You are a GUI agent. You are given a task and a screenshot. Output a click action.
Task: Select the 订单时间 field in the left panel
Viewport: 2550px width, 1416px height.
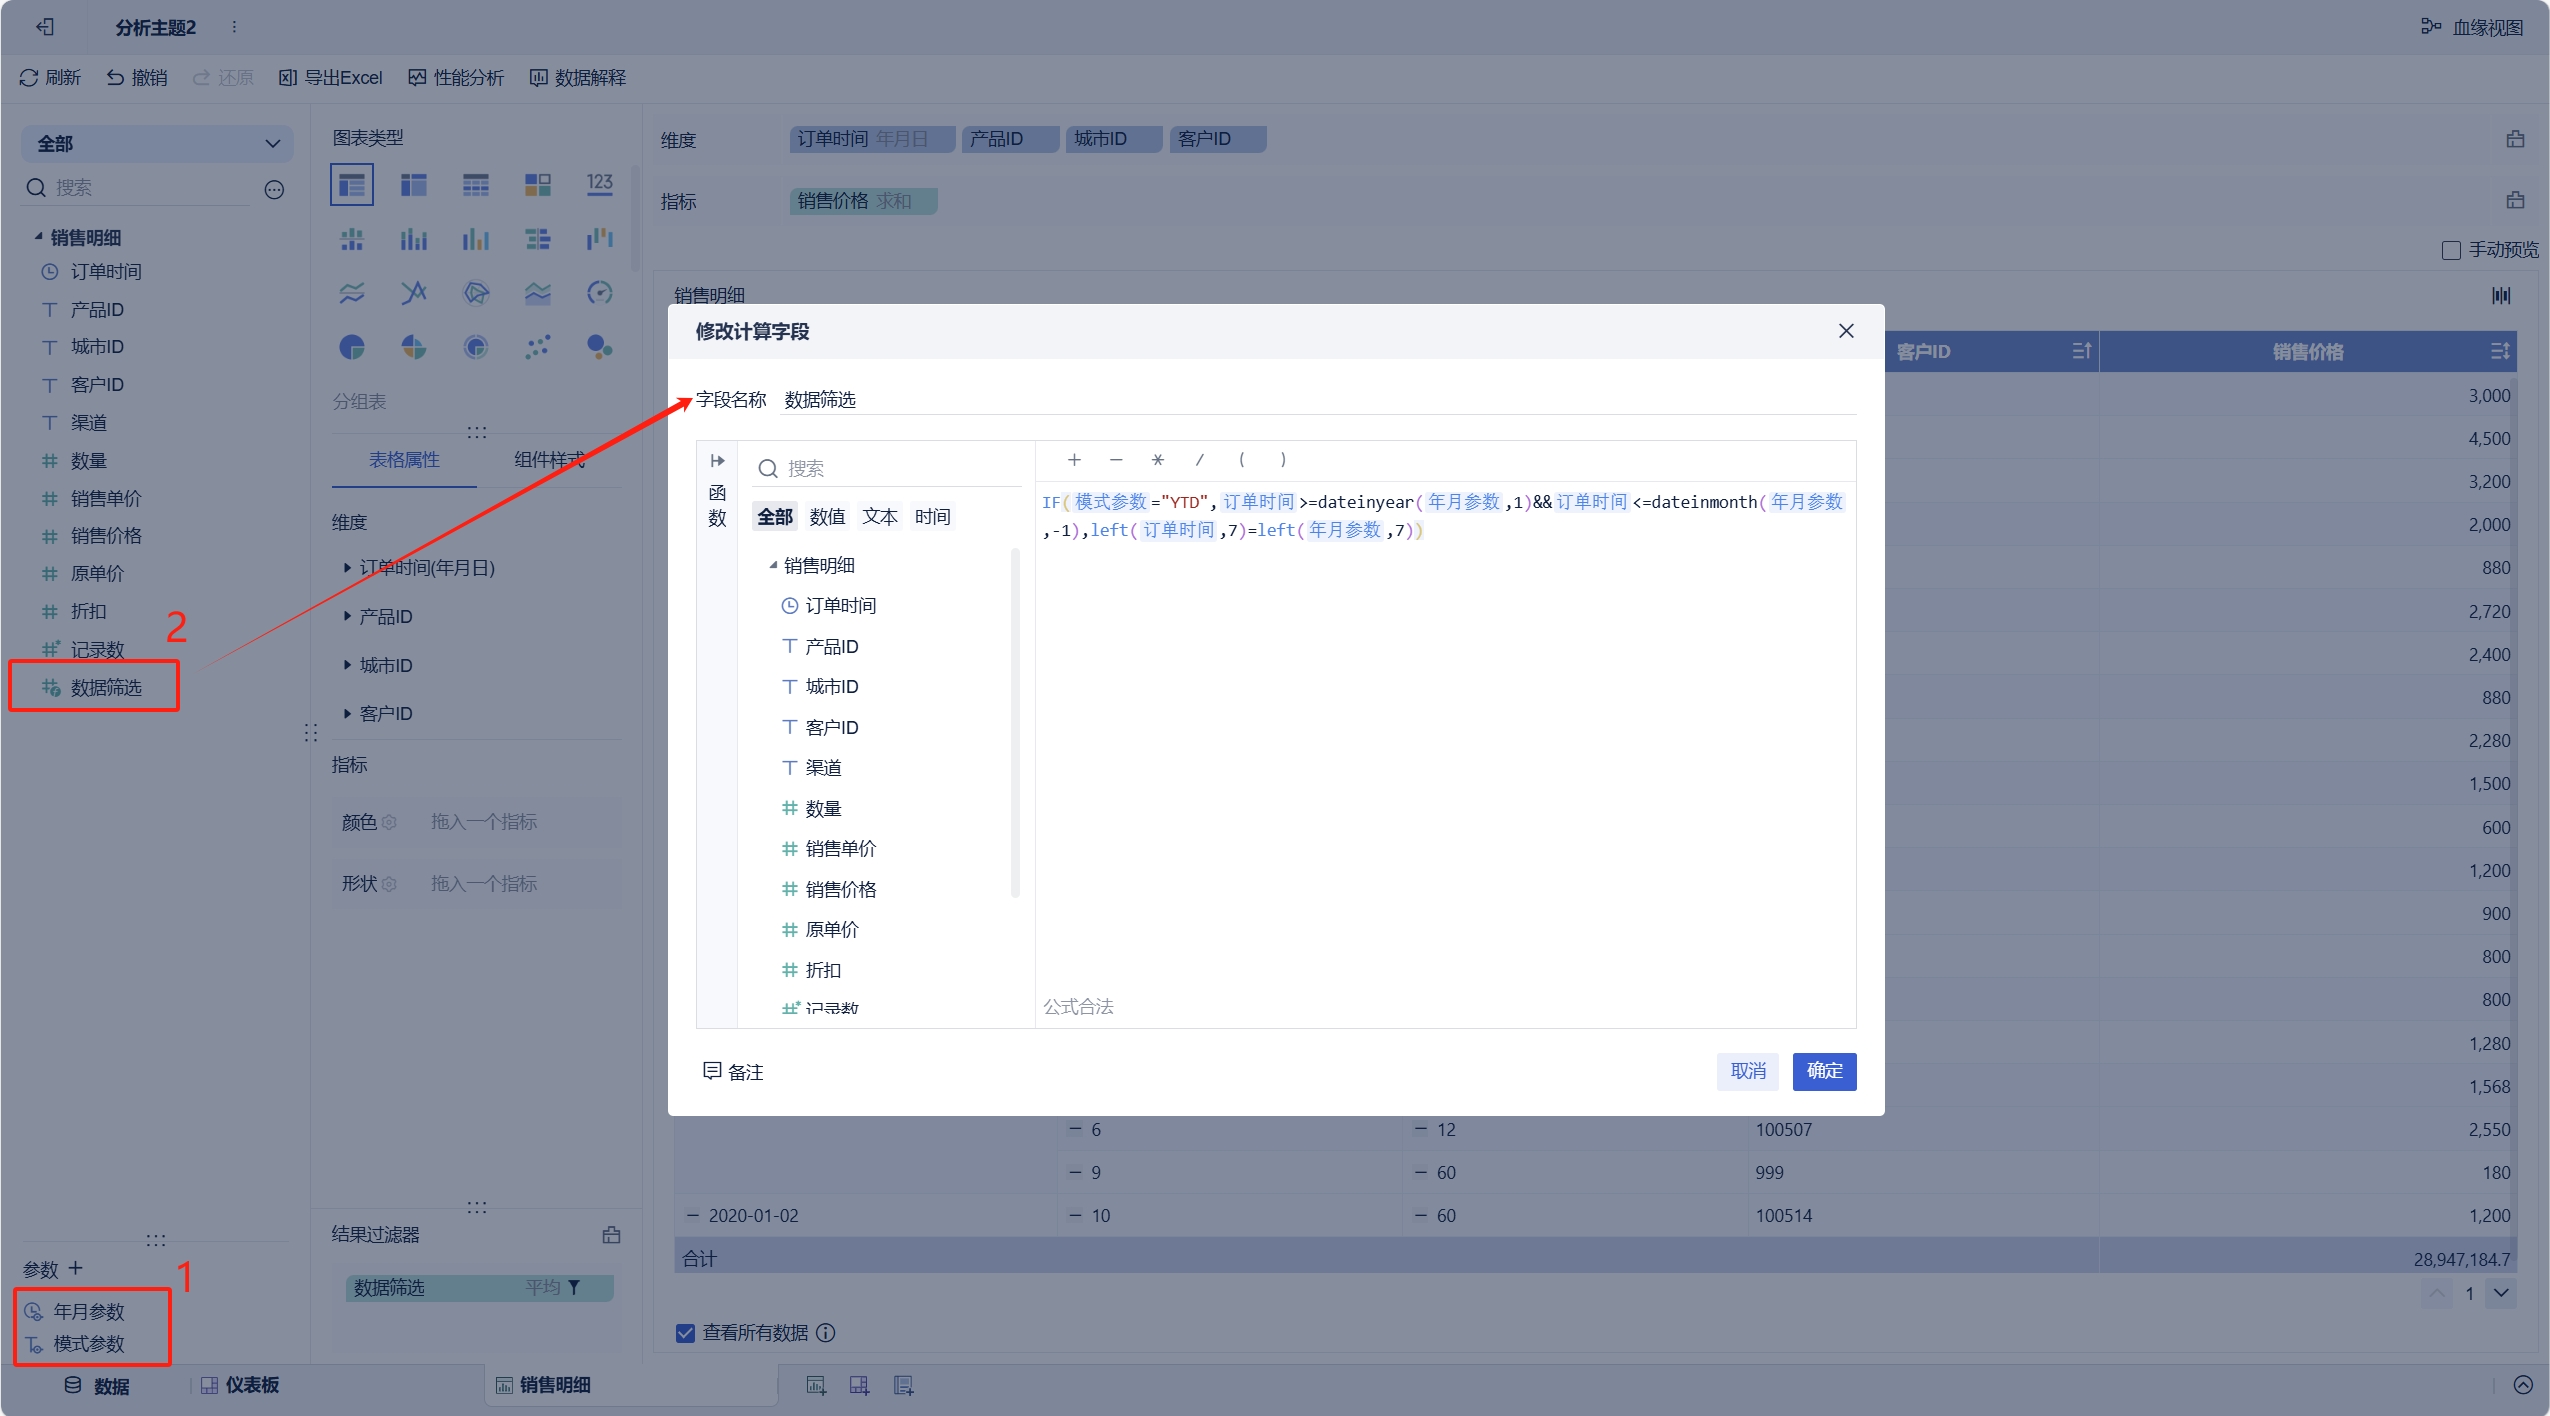[x=105, y=271]
